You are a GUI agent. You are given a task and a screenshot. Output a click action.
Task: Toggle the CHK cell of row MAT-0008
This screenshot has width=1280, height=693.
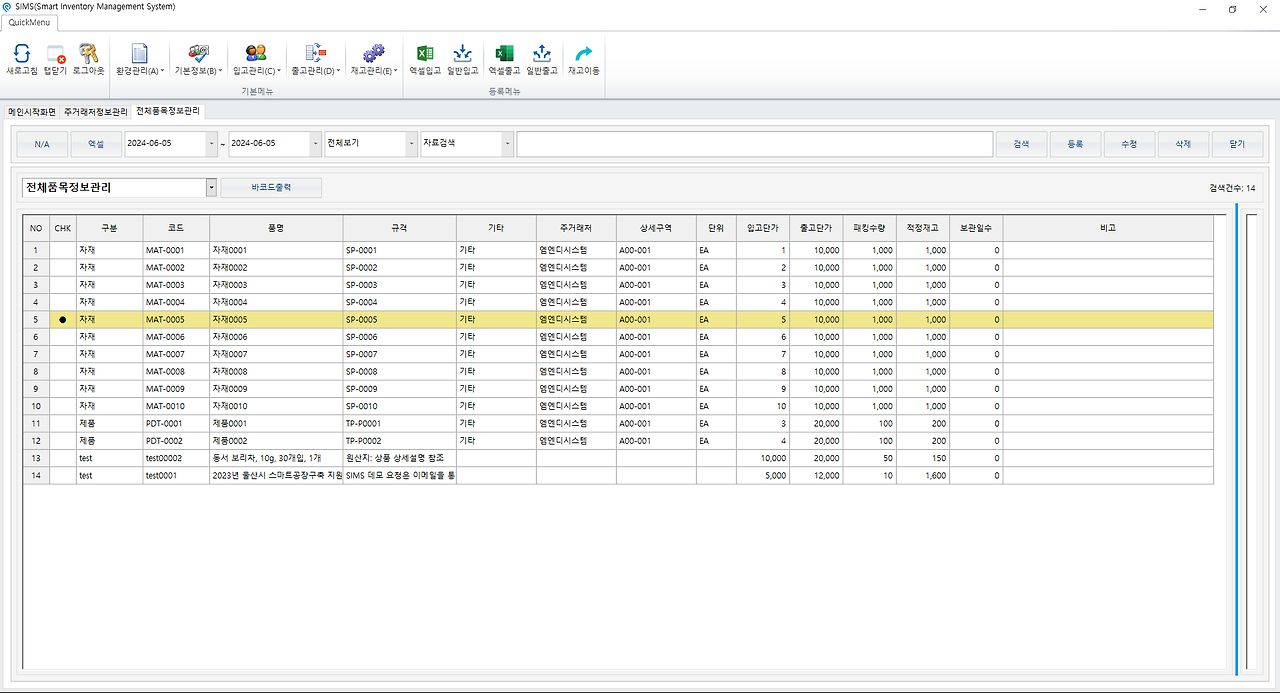63,372
